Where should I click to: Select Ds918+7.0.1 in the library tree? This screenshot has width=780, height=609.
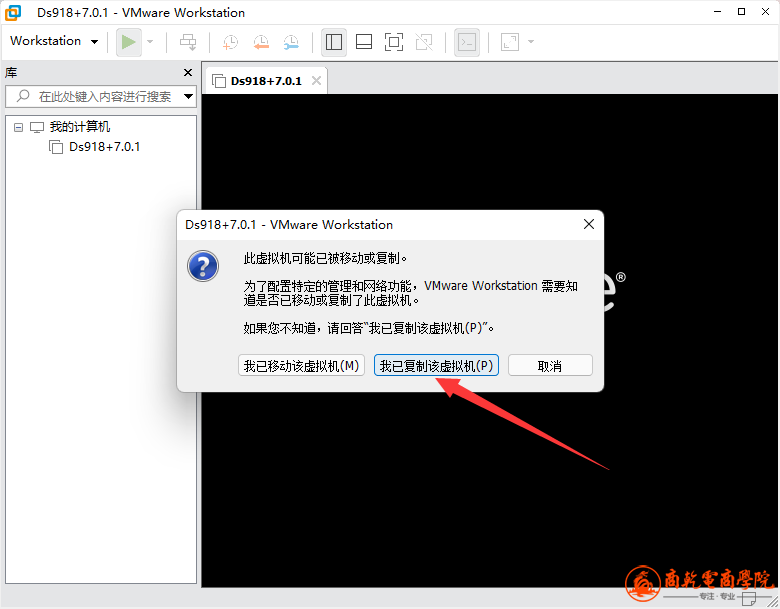click(x=104, y=147)
